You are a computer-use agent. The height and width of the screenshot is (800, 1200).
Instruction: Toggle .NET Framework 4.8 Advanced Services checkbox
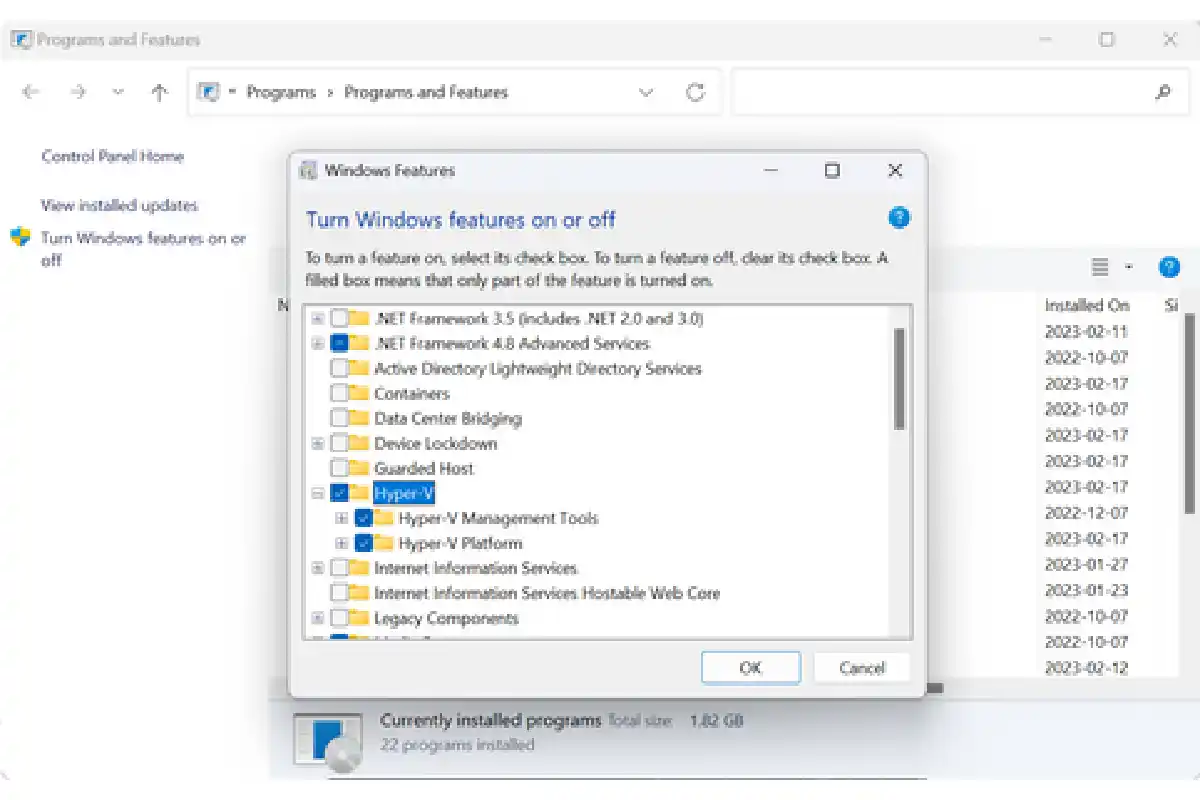pos(339,343)
